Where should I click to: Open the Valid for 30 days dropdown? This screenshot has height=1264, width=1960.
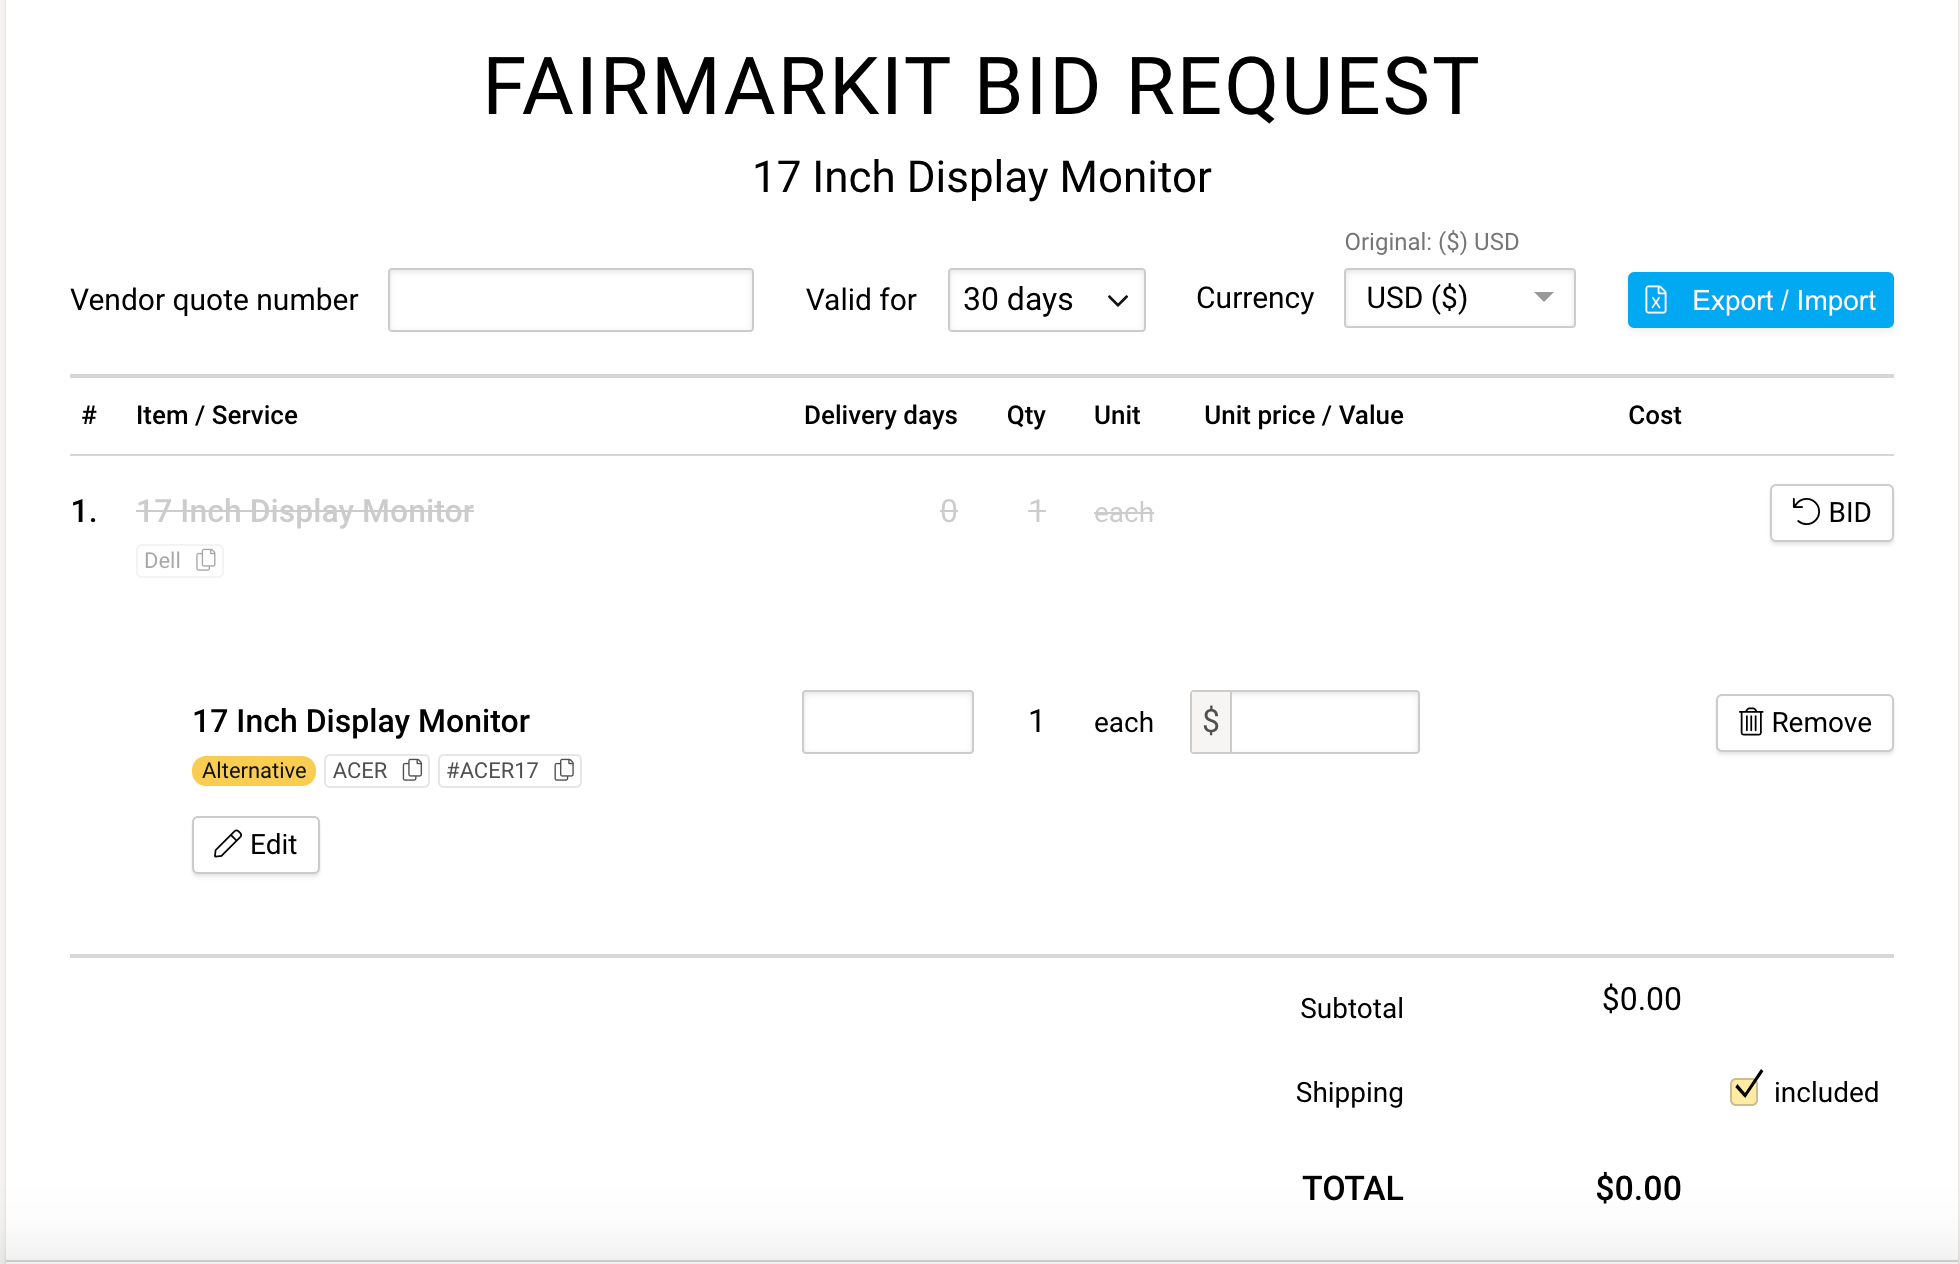pyautogui.click(x=1046, y=300)
